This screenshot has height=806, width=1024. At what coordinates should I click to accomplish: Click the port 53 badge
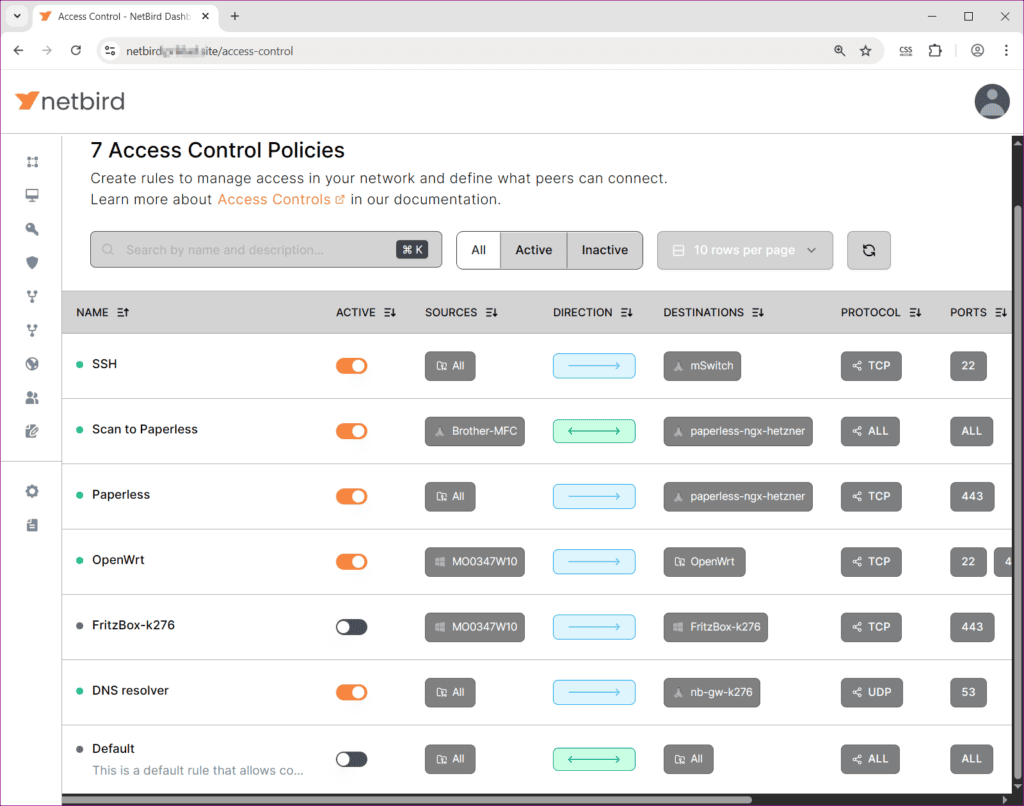(x=968, y=692)
